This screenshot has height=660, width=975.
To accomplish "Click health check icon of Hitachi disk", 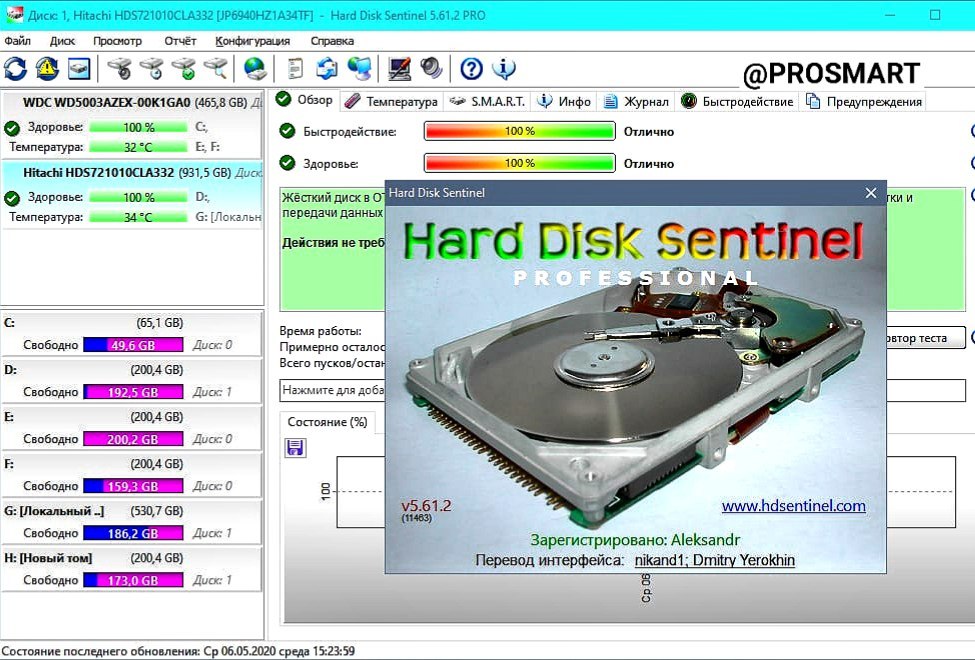I will point(12,198).
